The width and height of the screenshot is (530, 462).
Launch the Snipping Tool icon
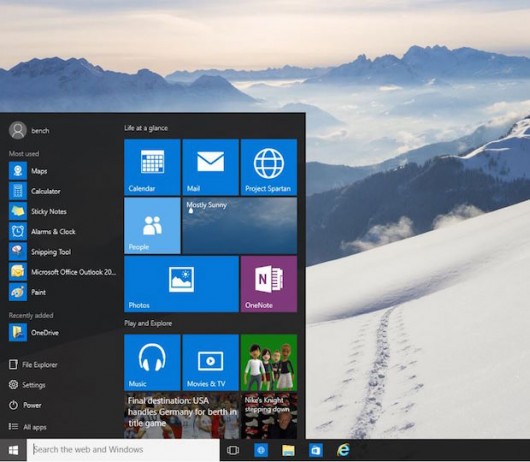coord(18,251)
